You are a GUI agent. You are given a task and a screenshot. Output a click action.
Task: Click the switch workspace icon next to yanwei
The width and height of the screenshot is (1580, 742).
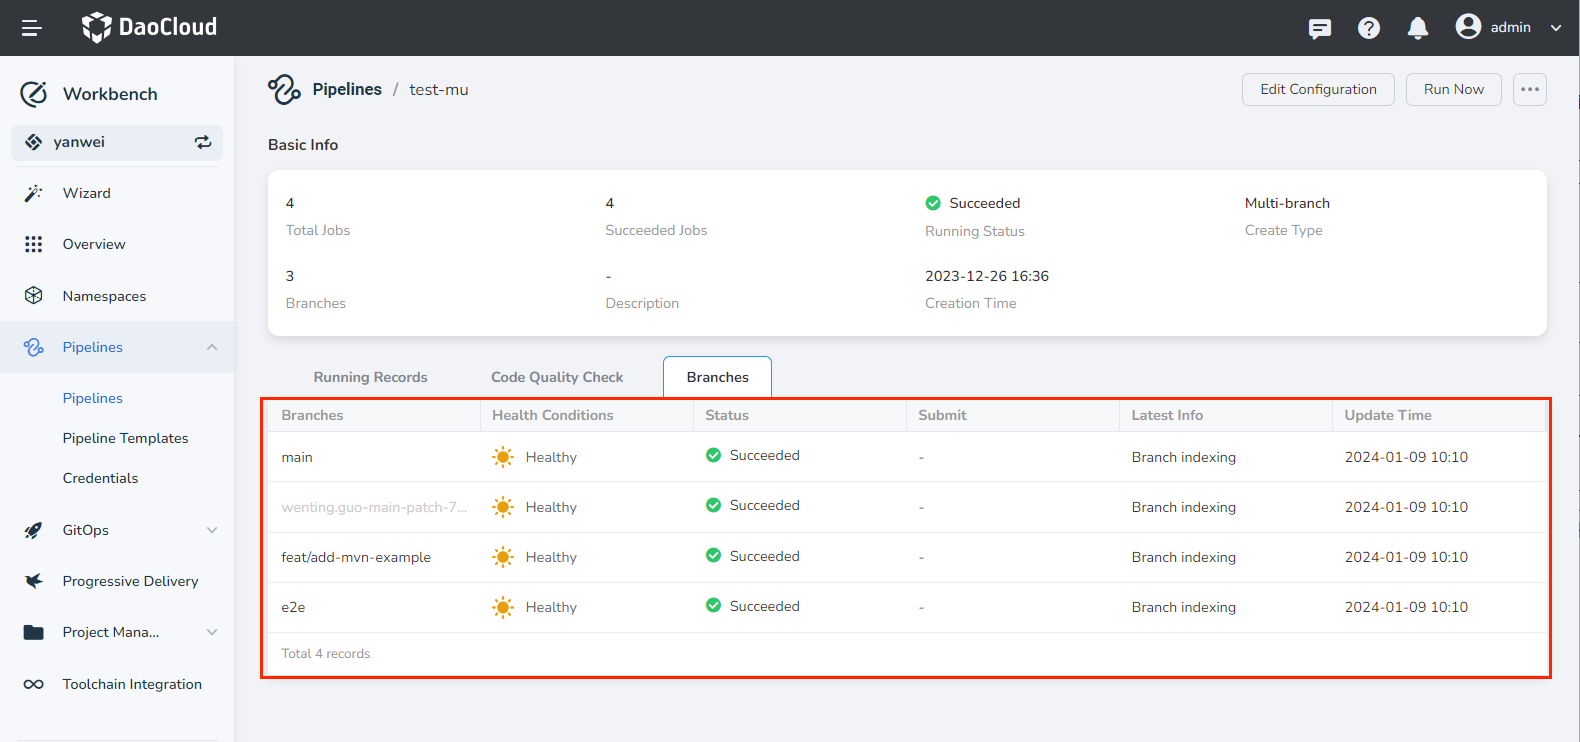tap(203, 142)
